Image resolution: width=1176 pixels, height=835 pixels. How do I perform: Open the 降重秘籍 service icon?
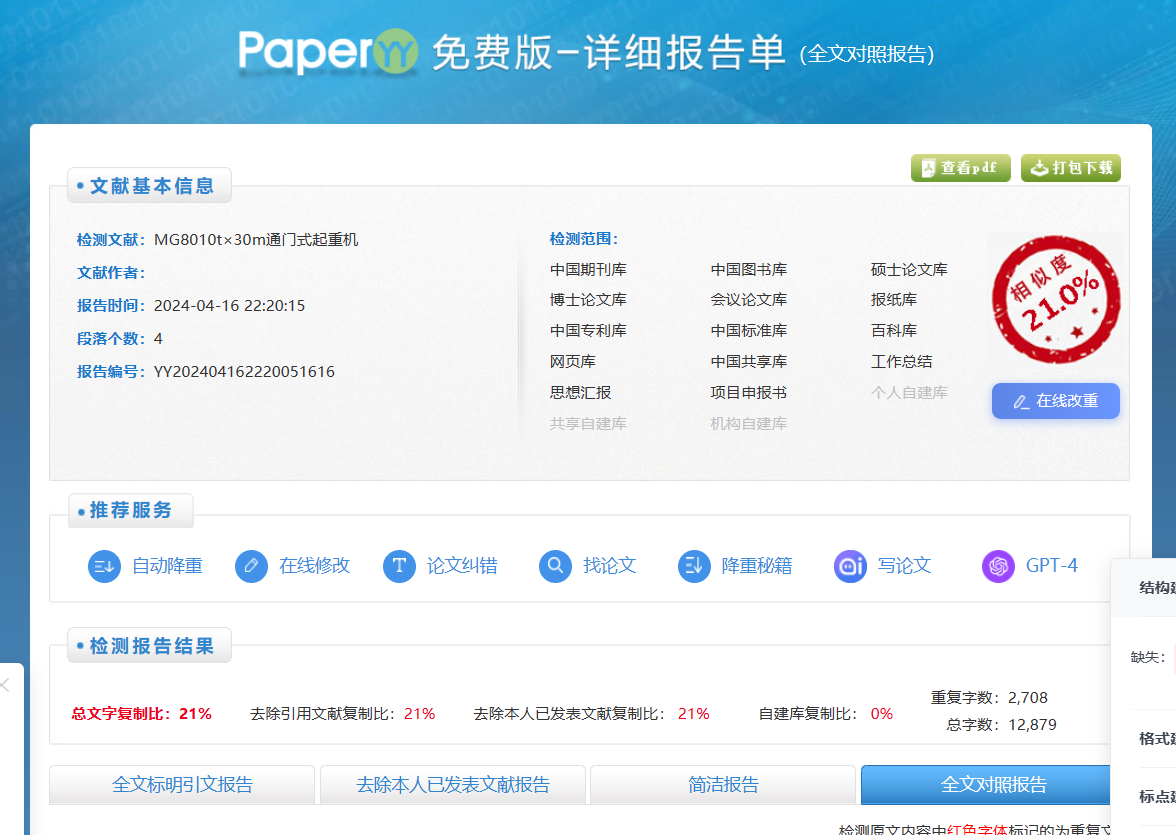coord(694,566)
